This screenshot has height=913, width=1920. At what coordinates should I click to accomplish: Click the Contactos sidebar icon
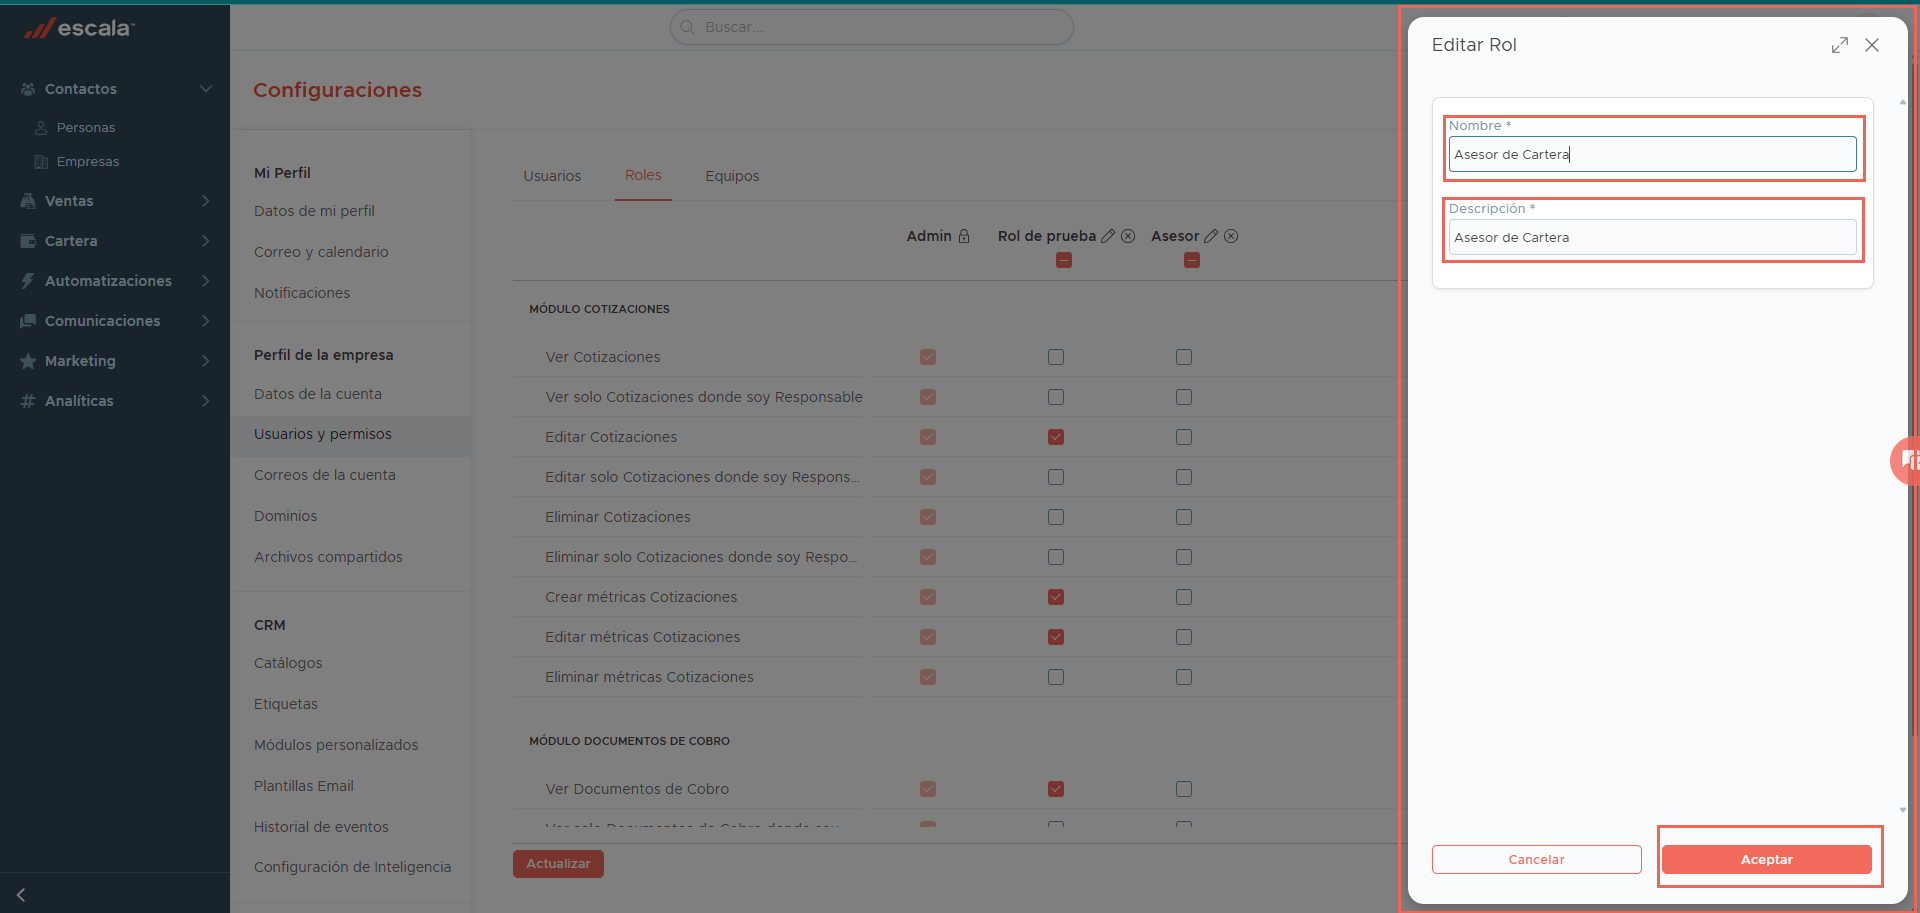[x=28, y=89]
